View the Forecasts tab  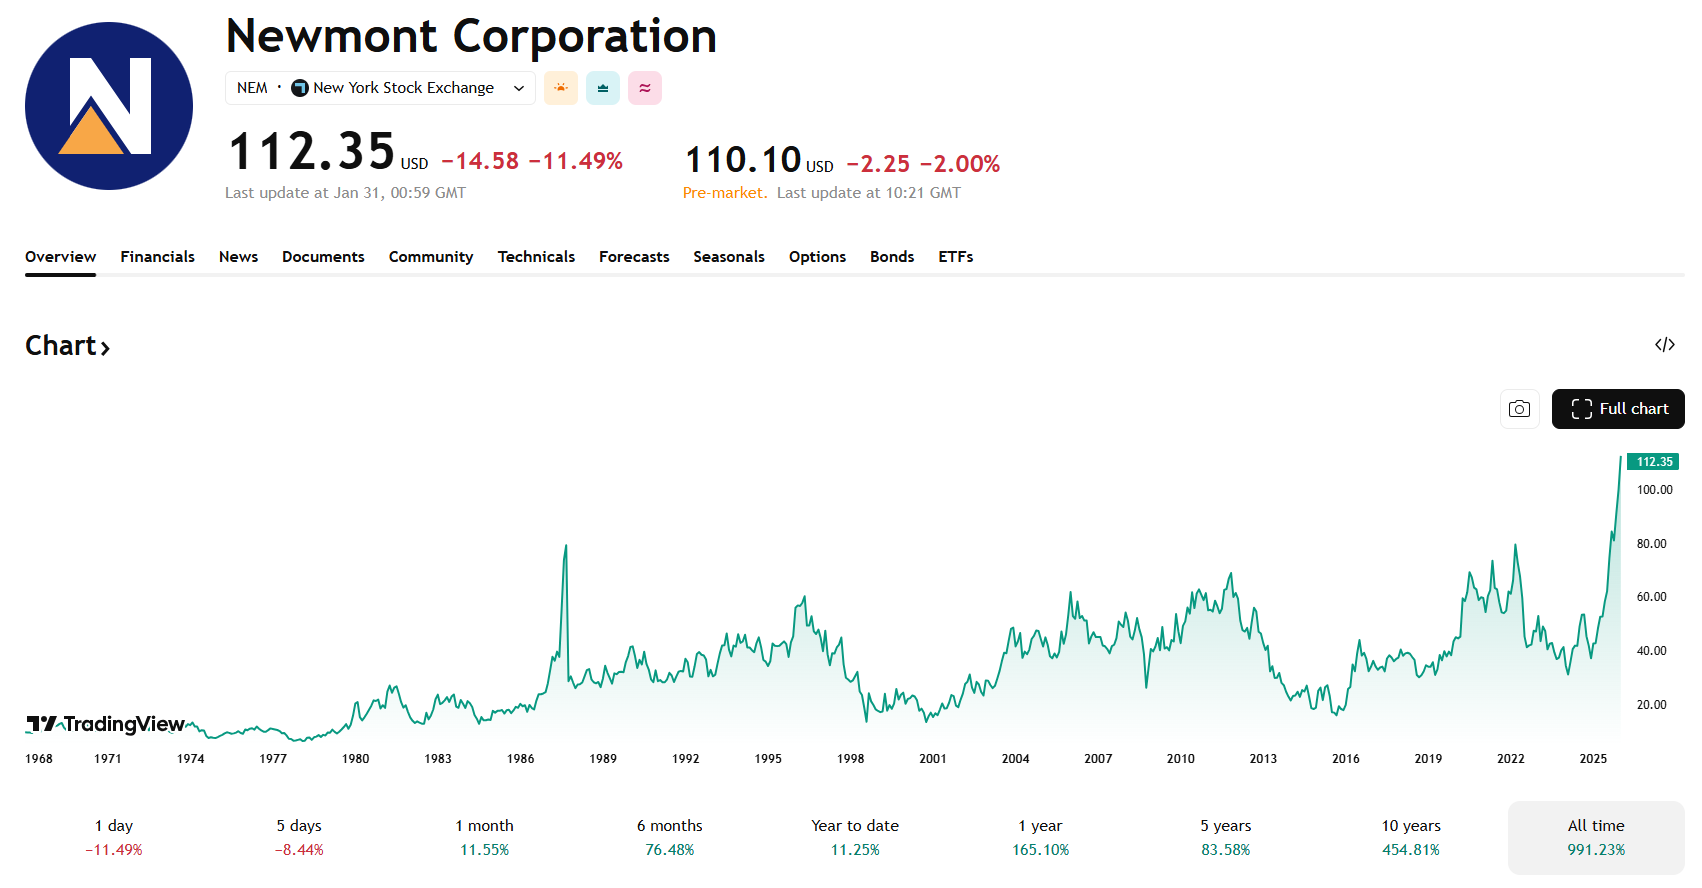coord(634,257)
